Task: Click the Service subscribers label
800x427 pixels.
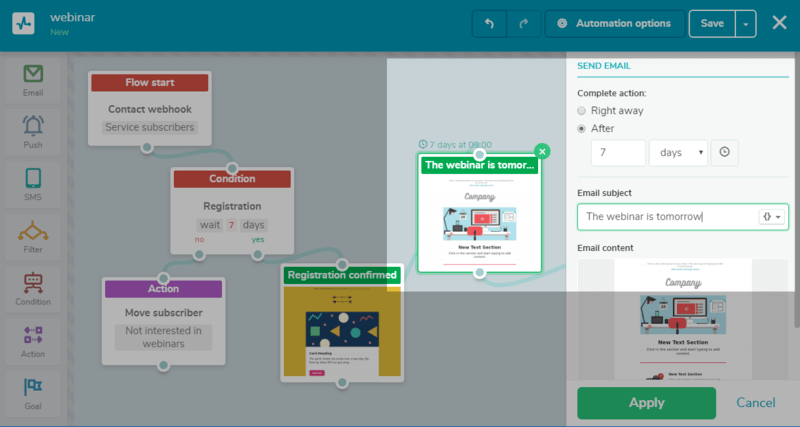Action: (x=149, y=127)
